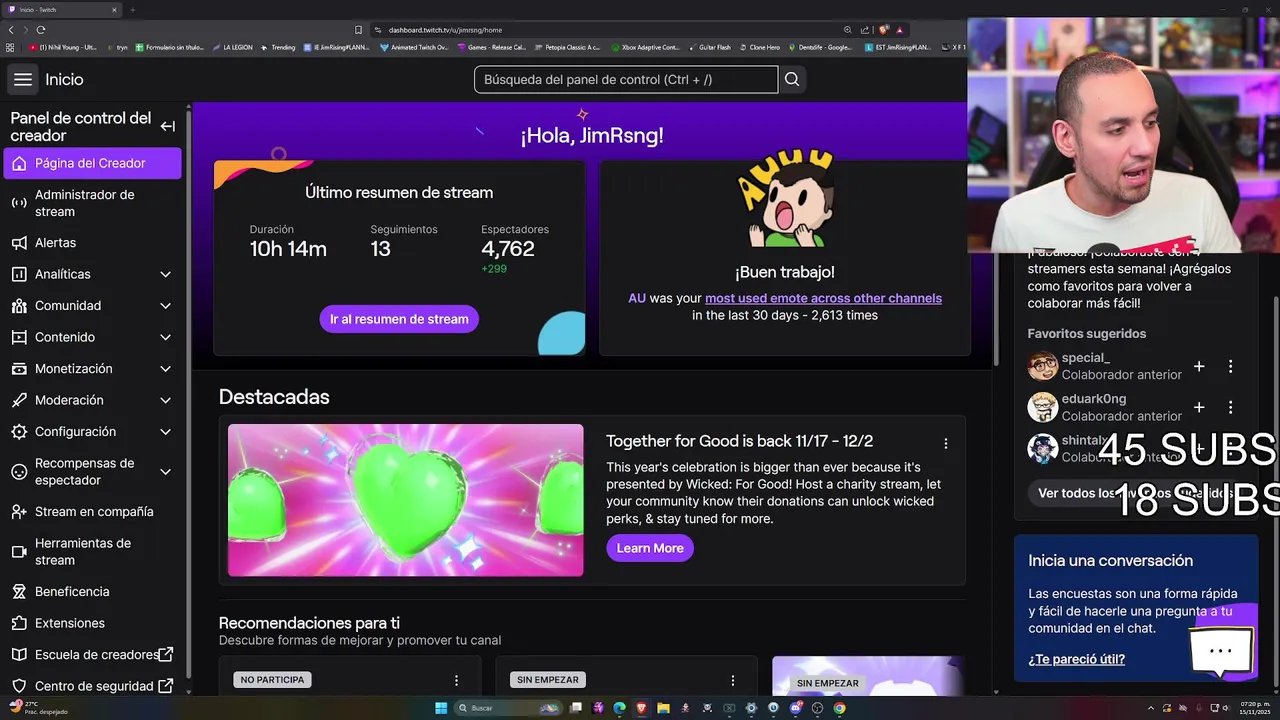Open most used emote across other channels link
Image resolution: width=1280 pixels, height=720 pixels.
coord(823,298)
